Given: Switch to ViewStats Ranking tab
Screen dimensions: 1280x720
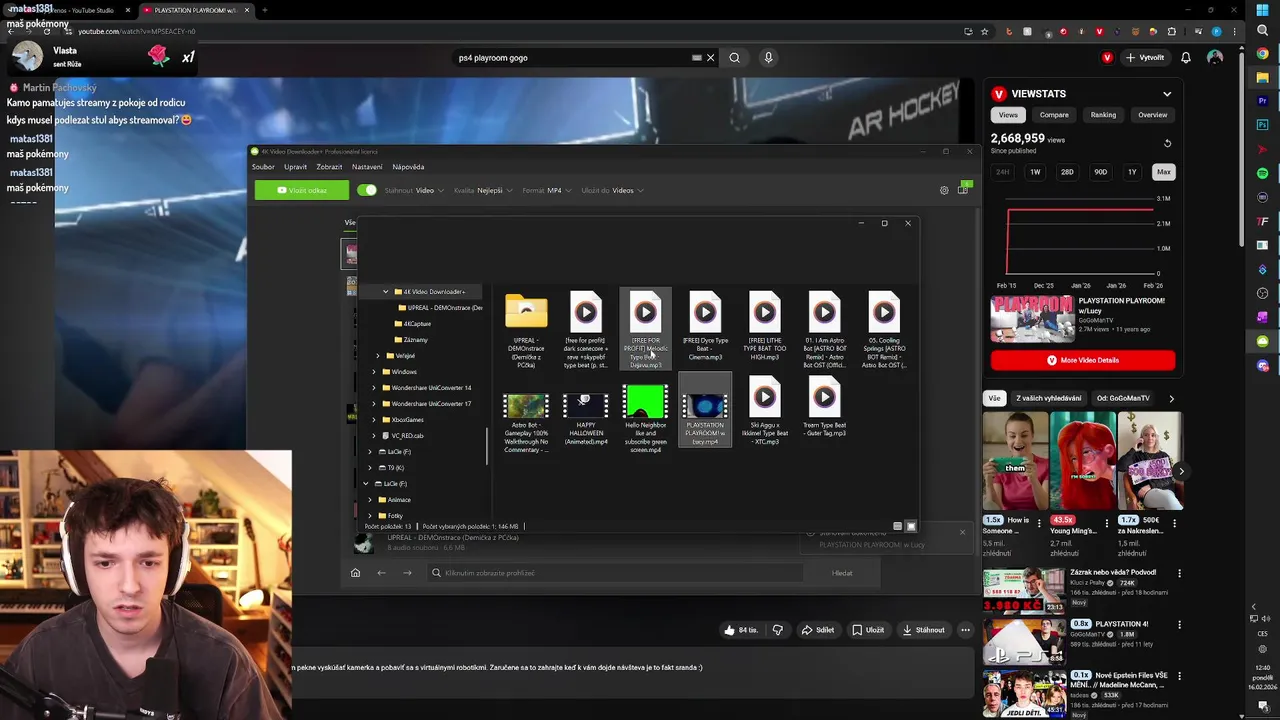Looking at the screenshot, I should [x=1103, y=115].
